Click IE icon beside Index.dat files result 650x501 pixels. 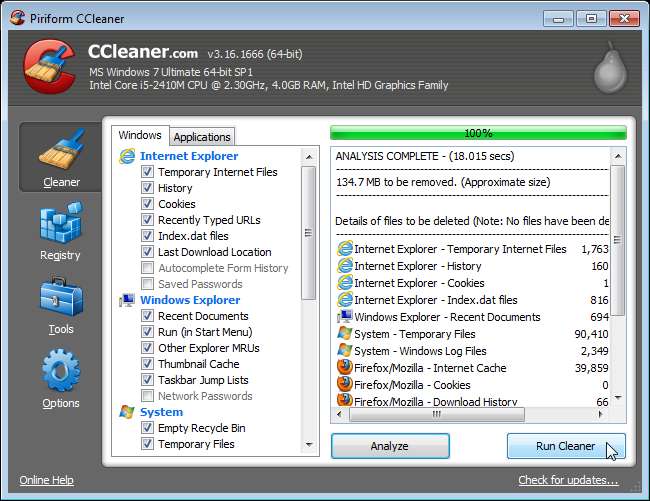345,300
